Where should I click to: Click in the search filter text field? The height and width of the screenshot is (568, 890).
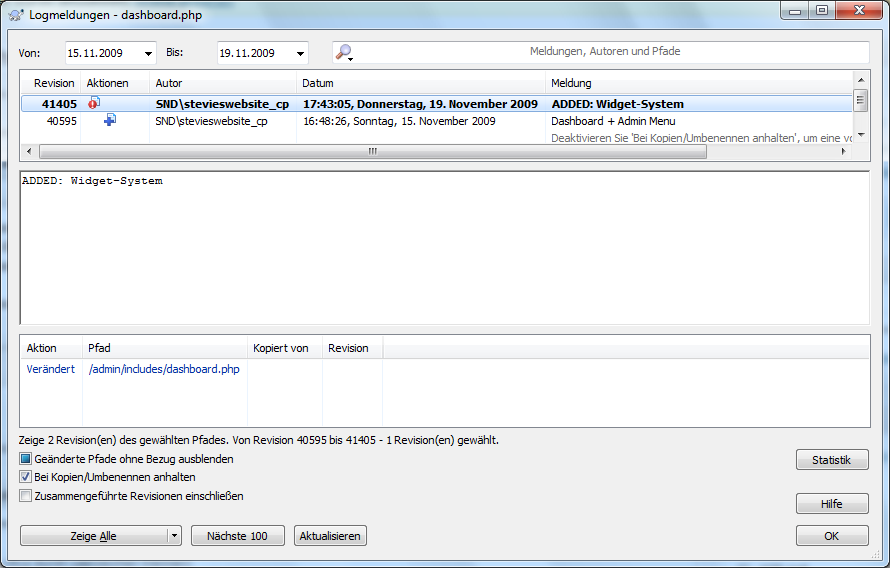(x=610, y=52)
